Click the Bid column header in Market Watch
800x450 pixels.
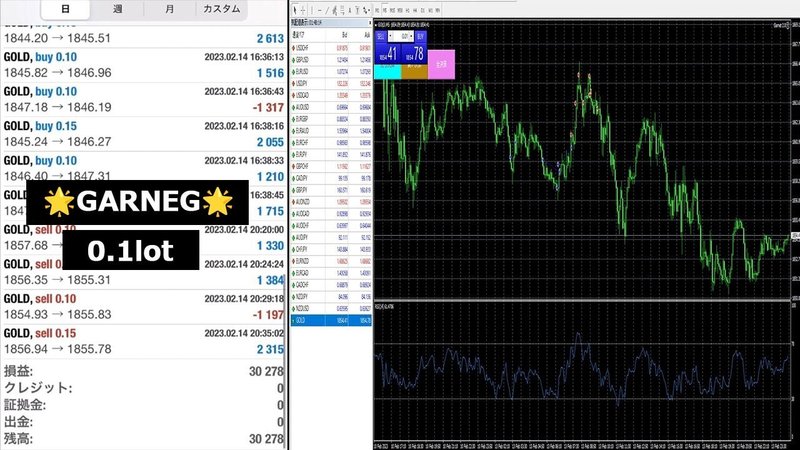click(x=344, y=35)
